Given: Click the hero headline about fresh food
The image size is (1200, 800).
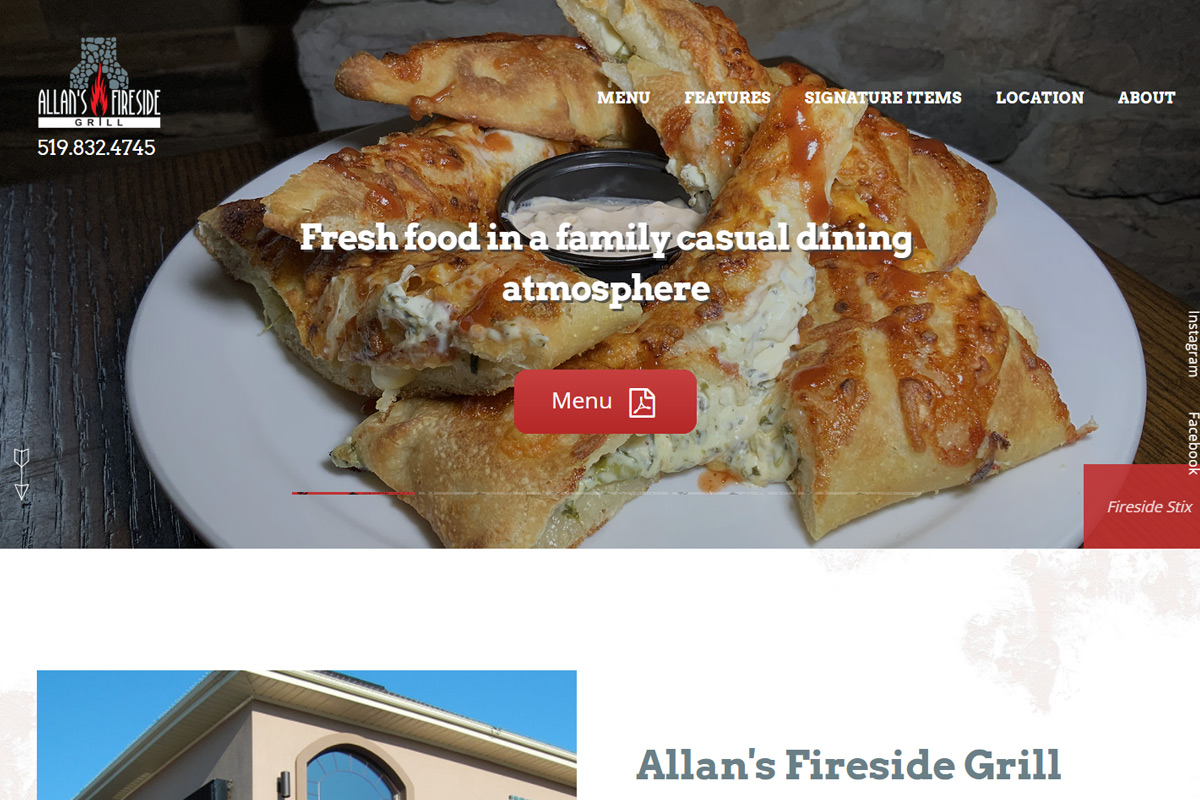Looking at the screenshot, I should point(606,263).
